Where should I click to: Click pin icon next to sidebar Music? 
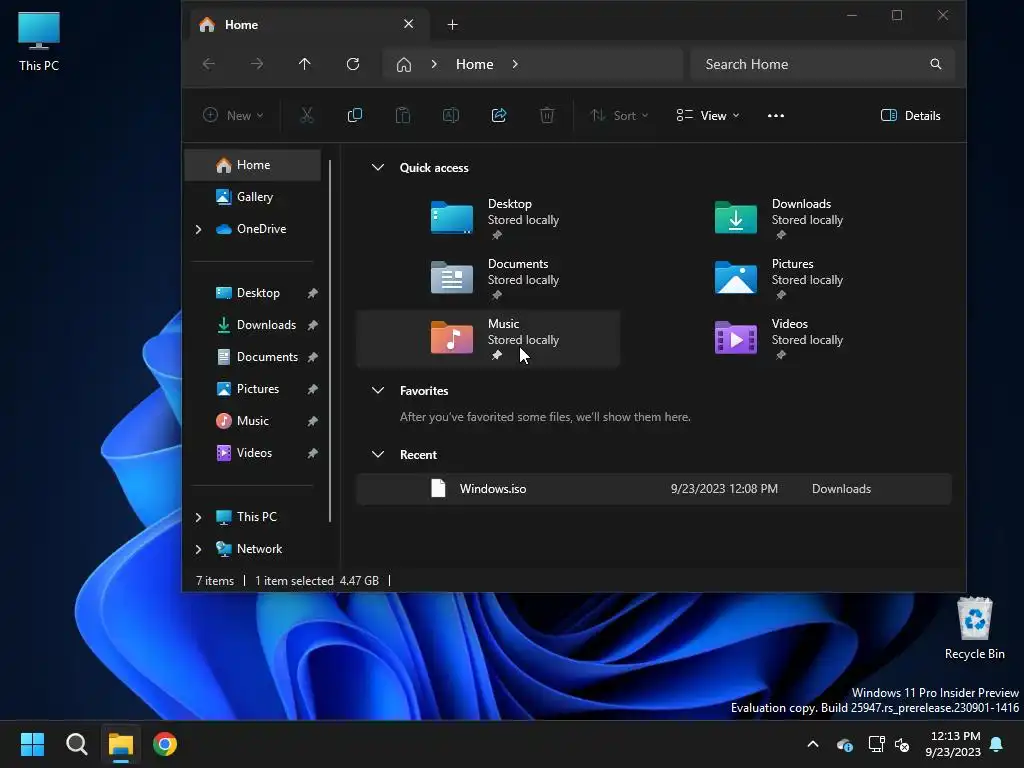point(313,421)
